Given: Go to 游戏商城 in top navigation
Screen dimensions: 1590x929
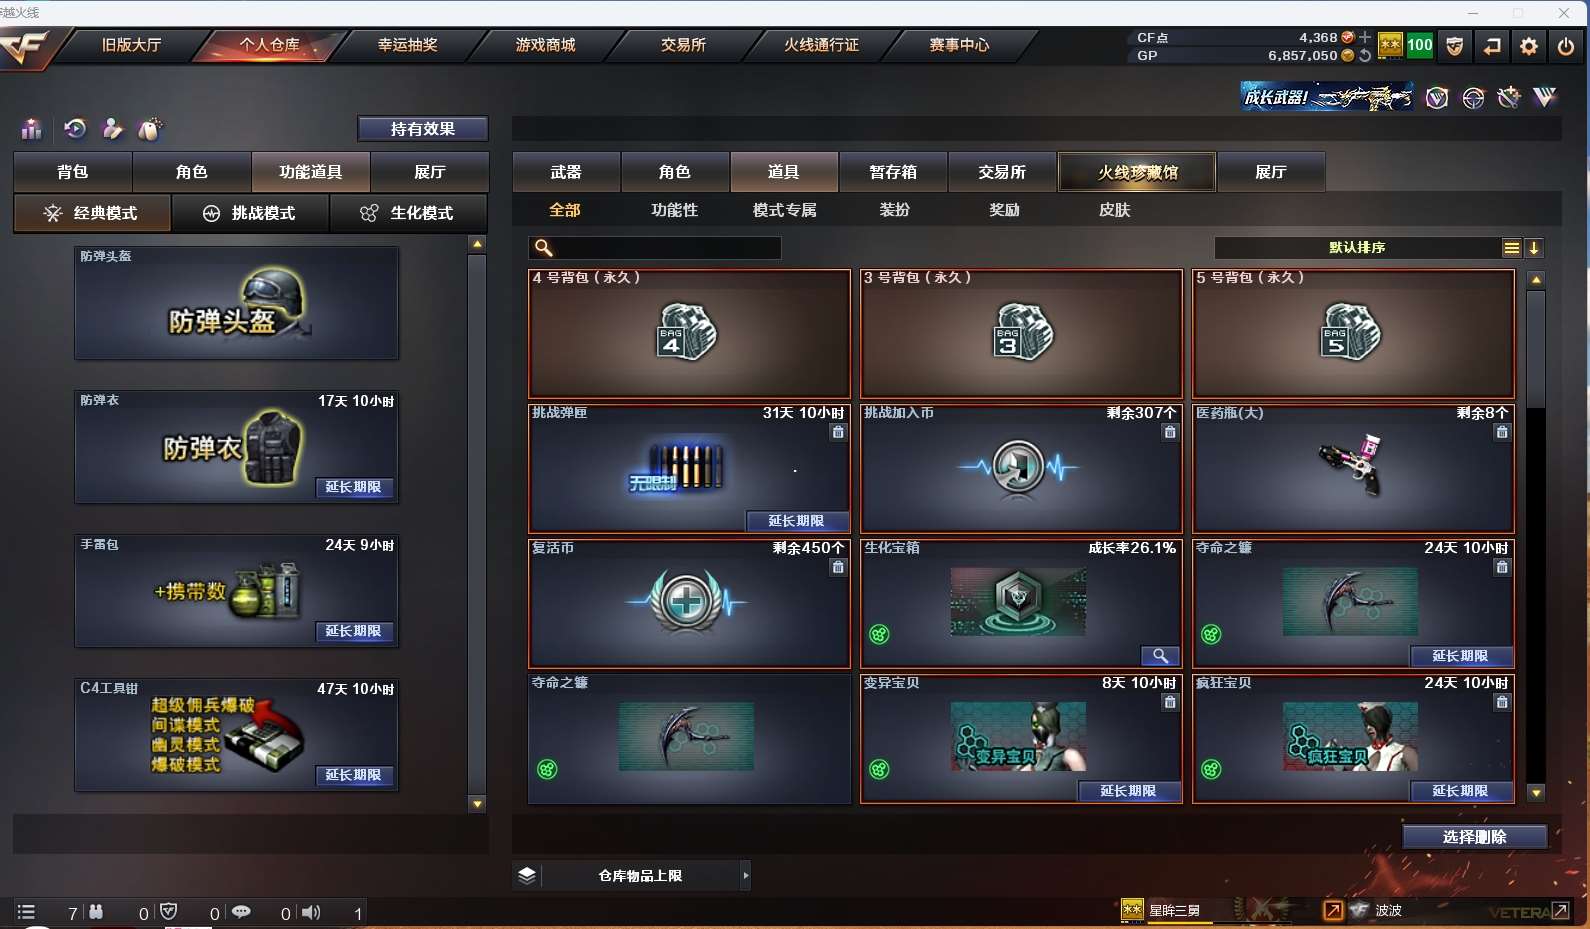Looking at the screenshot, I should (545, 45).
